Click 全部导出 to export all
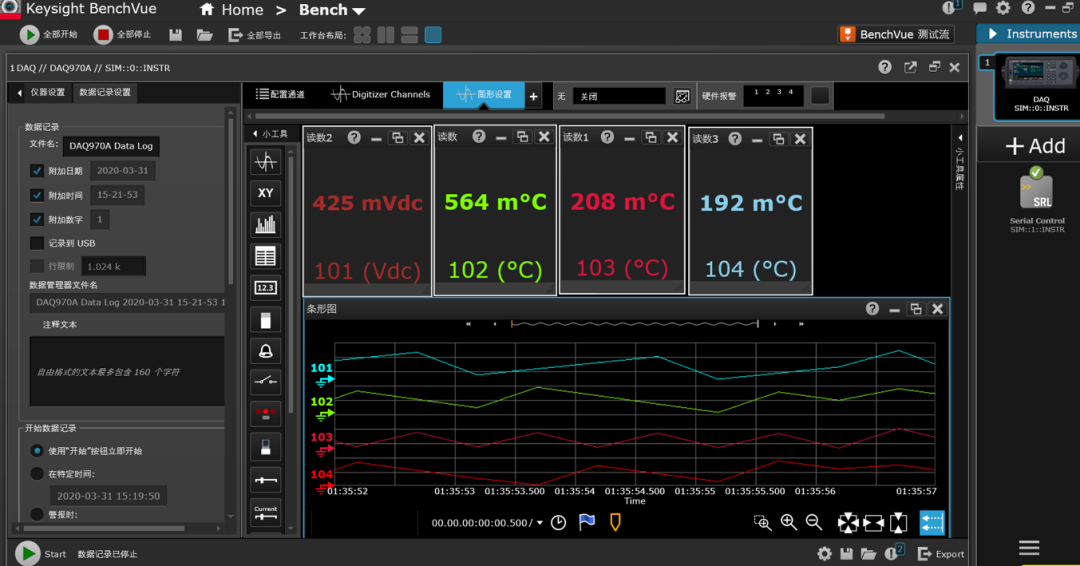Screen dimensions: 1080x566 click(254, 35)
